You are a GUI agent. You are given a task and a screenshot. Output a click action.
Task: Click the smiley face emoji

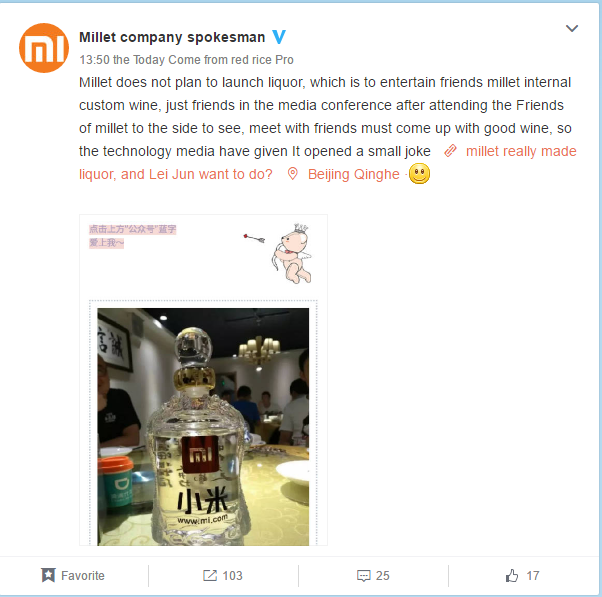(x=419, y=174)
